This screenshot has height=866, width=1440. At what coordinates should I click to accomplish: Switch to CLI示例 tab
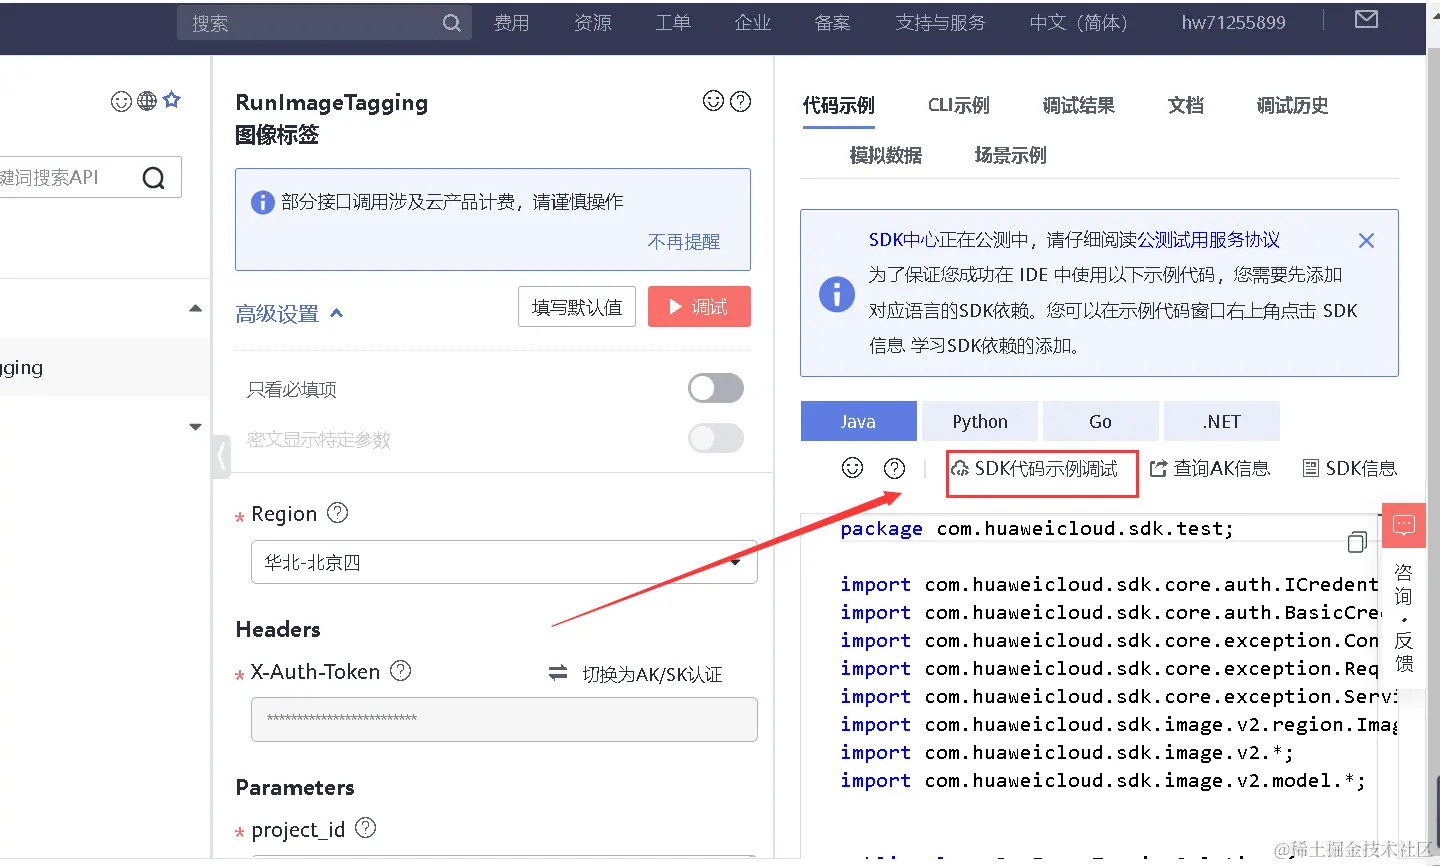pyautogui.click(x=958, y=106)
